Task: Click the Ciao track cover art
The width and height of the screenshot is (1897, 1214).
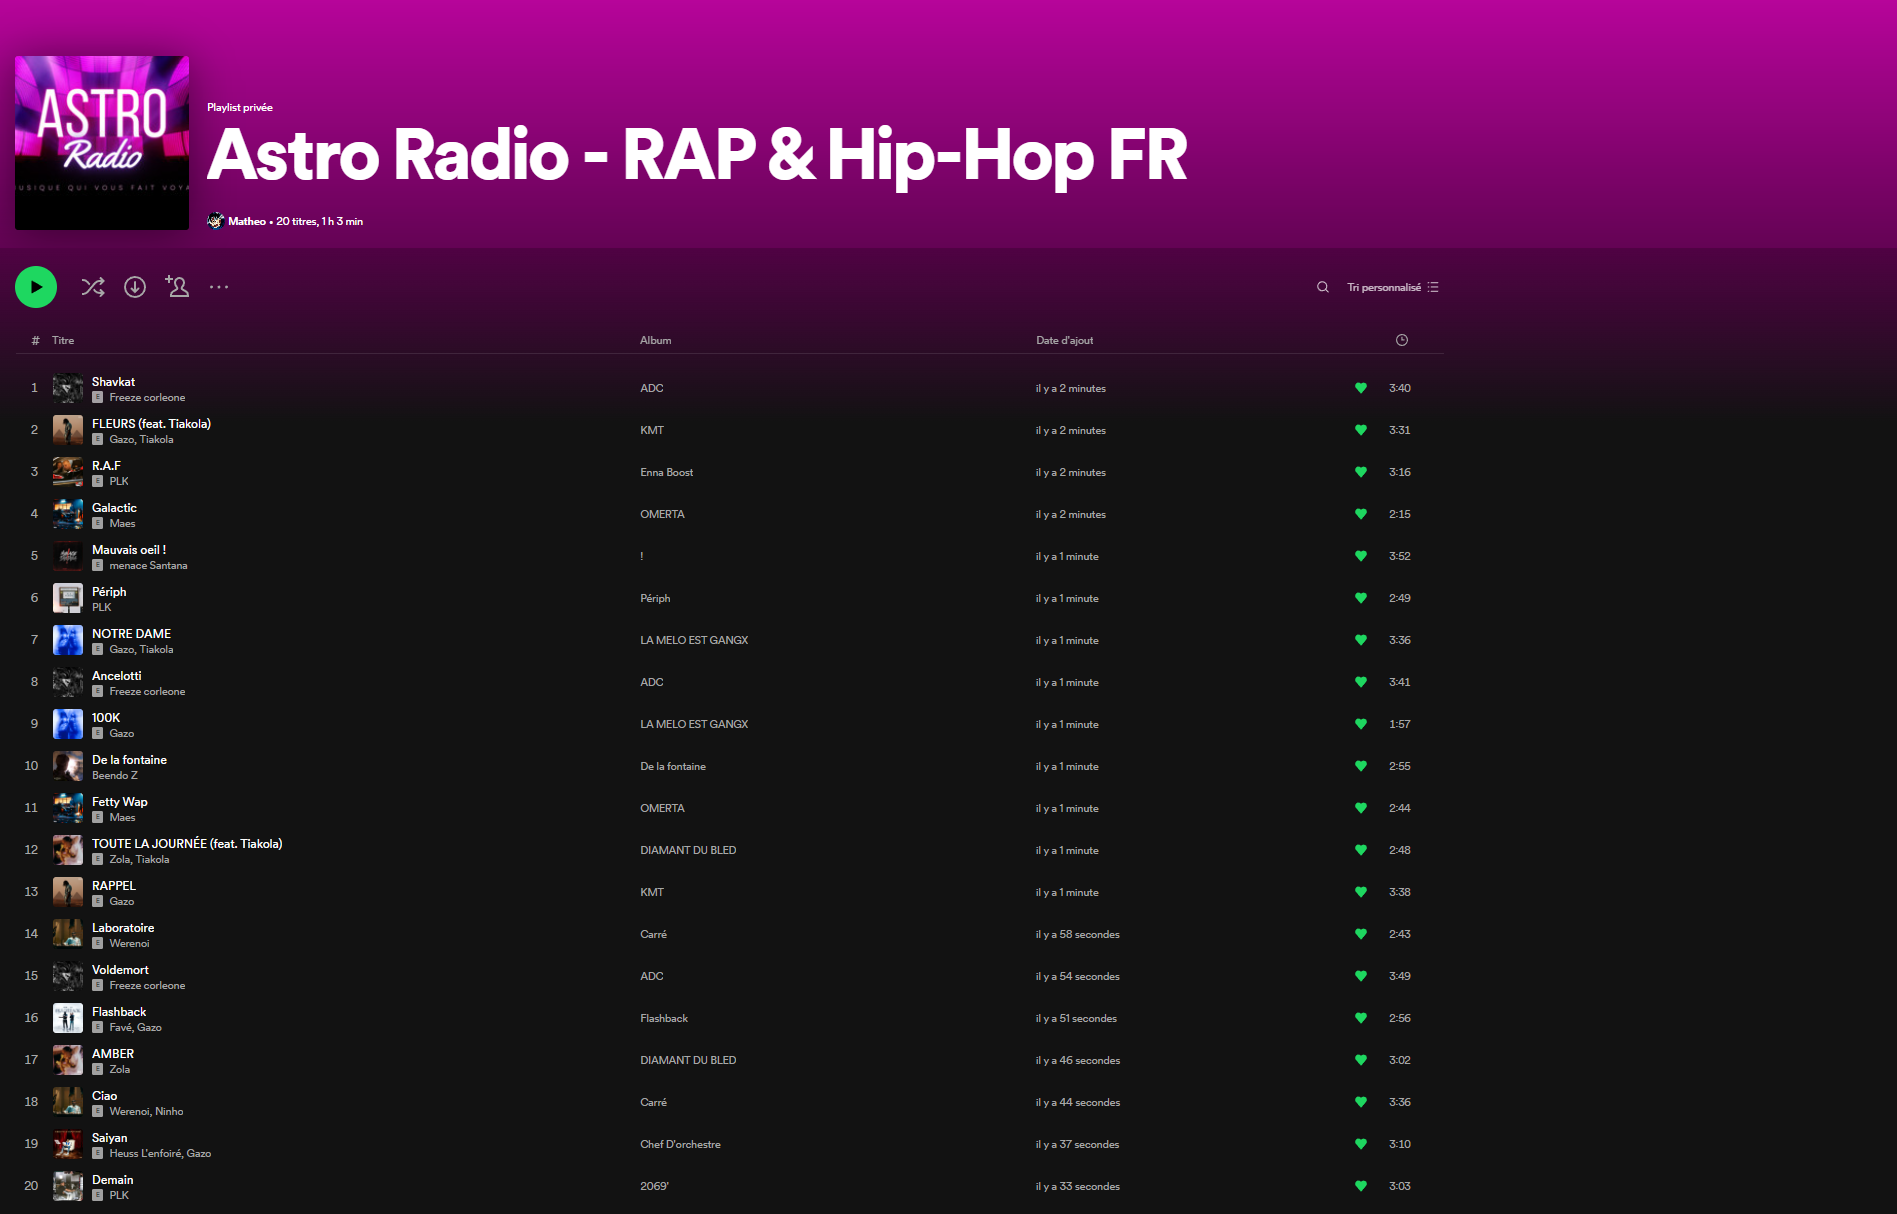Action: point(68,1102)
